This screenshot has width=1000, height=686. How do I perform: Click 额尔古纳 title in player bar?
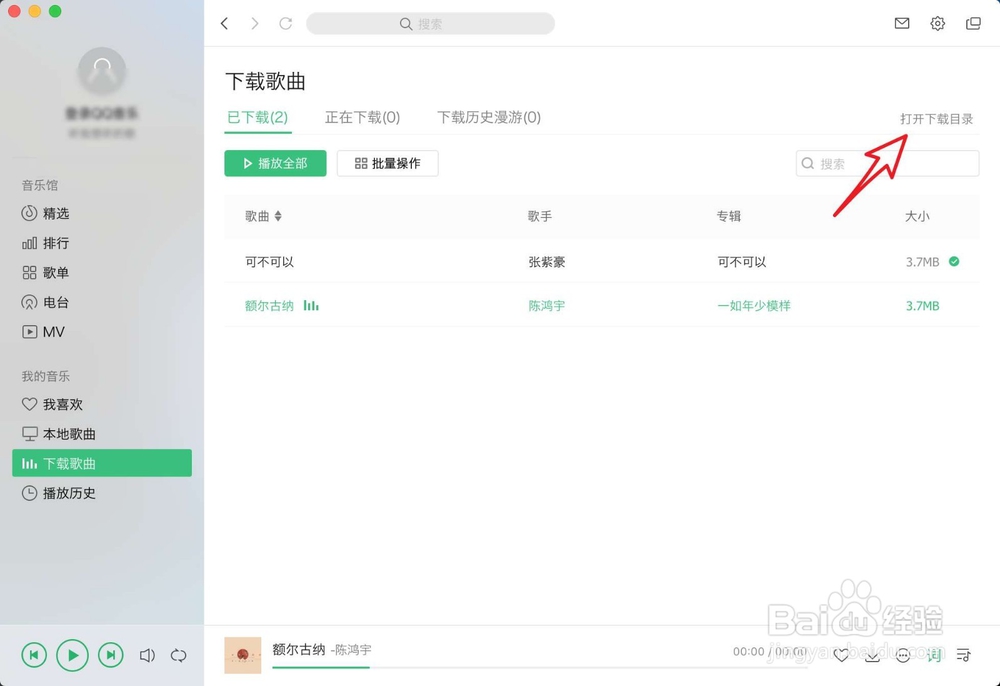(299, 650)
